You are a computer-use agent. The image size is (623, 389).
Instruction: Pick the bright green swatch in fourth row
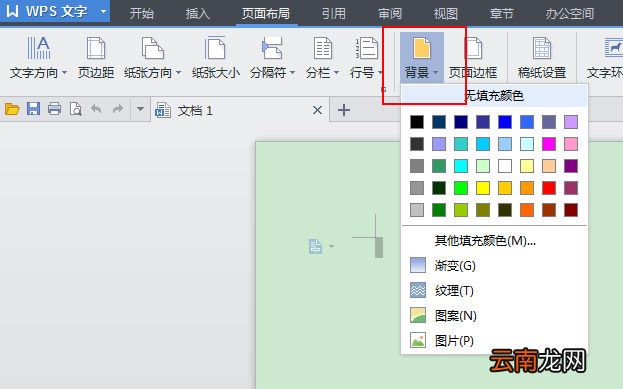(461, 188)
